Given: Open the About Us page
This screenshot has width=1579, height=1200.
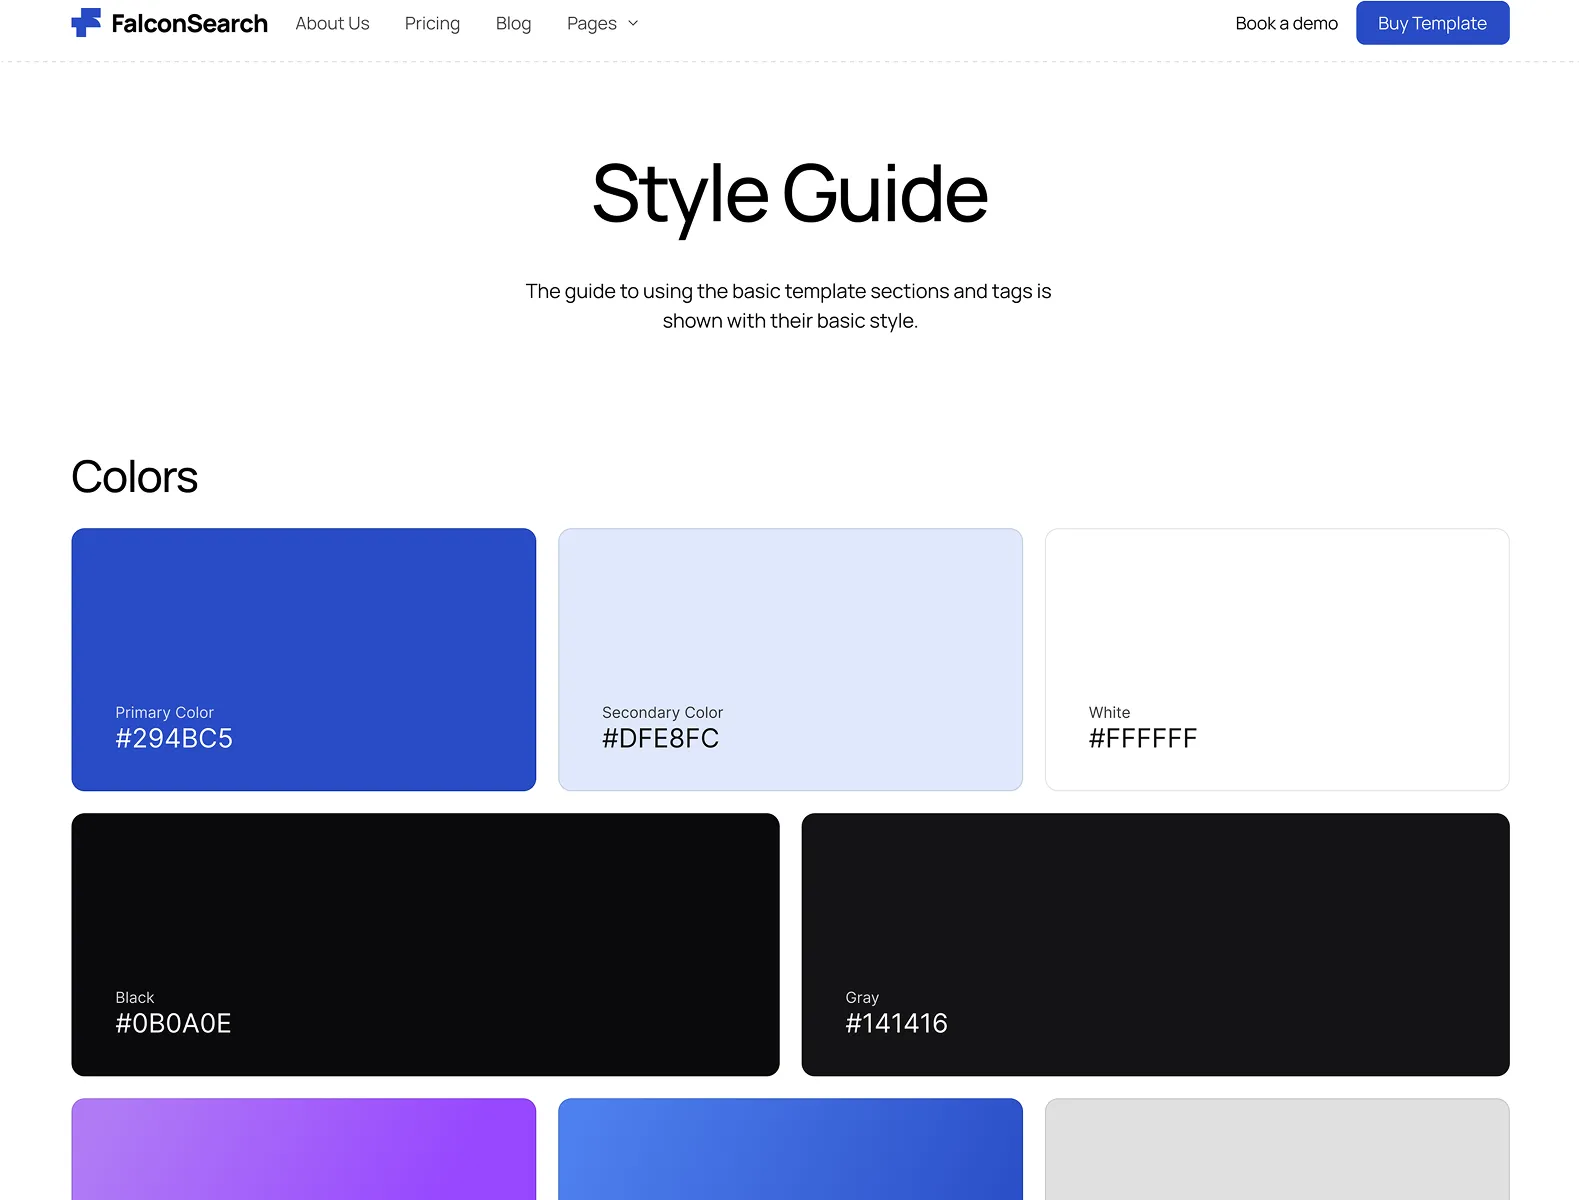Looking at the screenshot, I should [332, 23].
